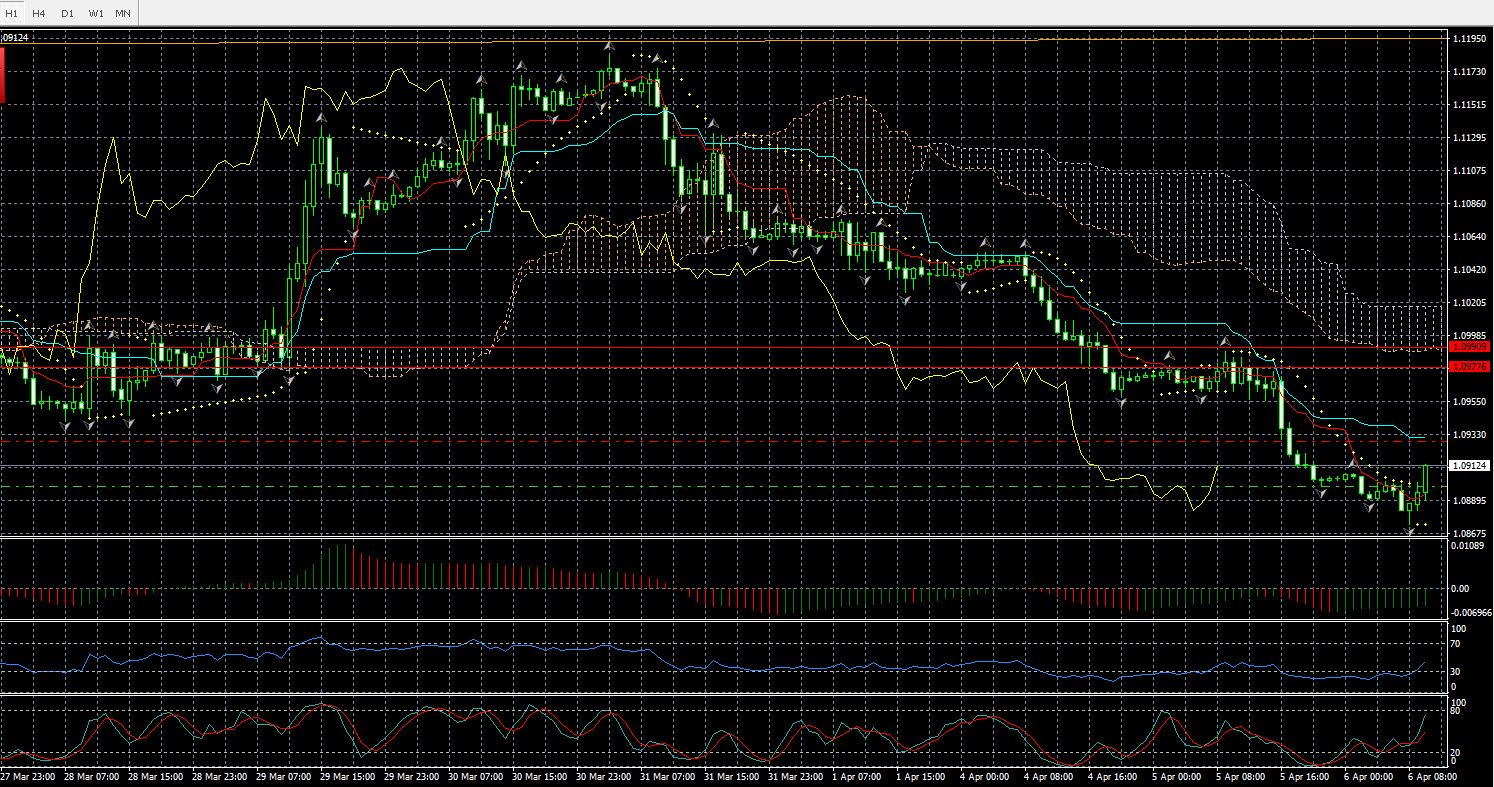
Task: Click the 1.10860 price scale label
Action: pos(1469,203)
